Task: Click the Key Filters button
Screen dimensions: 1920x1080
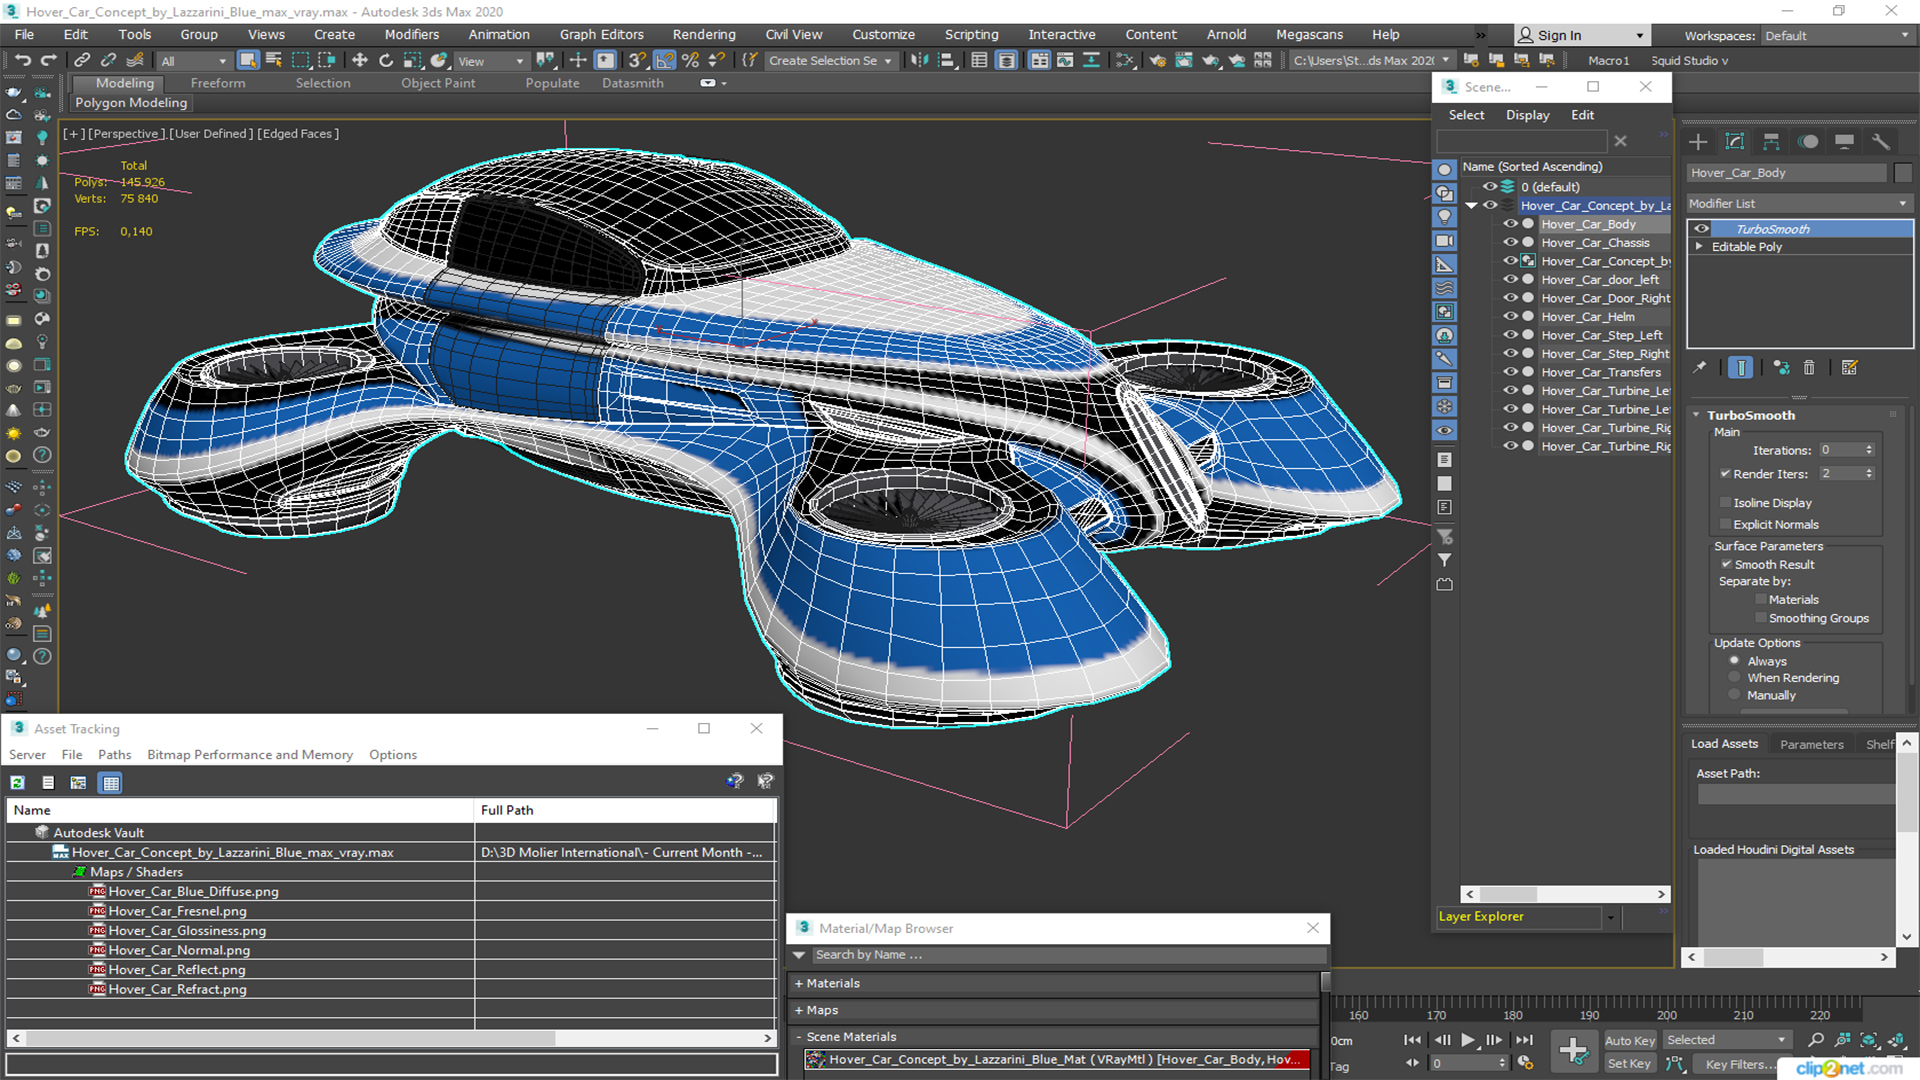Action: click(1741, 1065)
